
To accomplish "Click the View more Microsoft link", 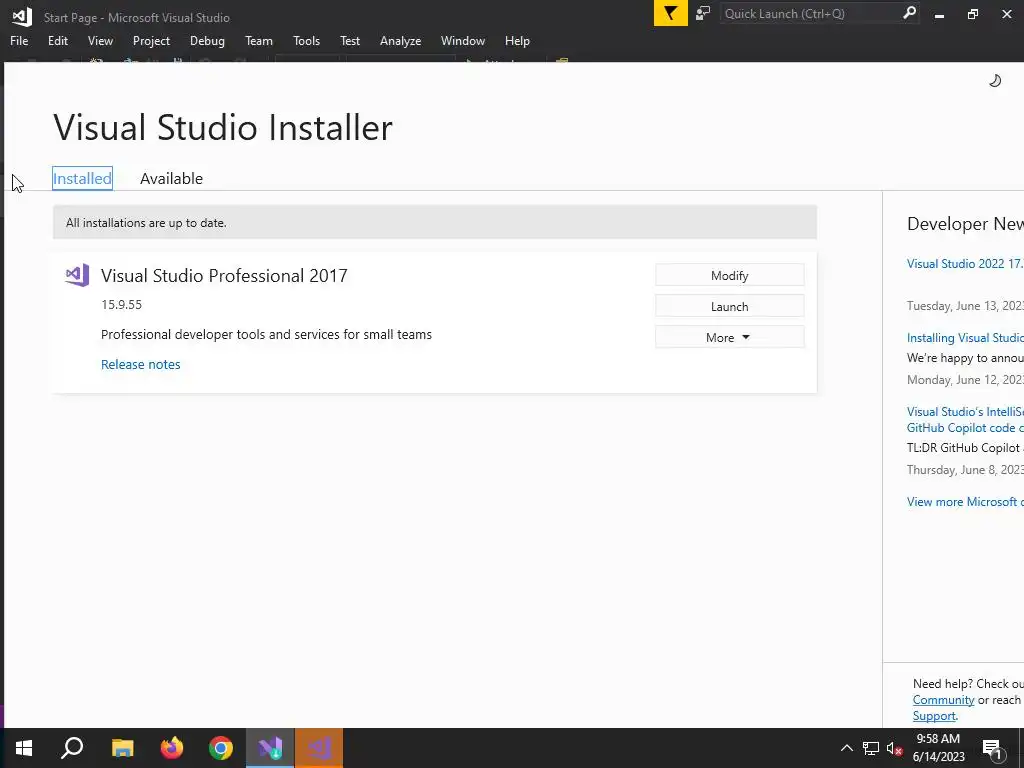I will pos(965,502).
